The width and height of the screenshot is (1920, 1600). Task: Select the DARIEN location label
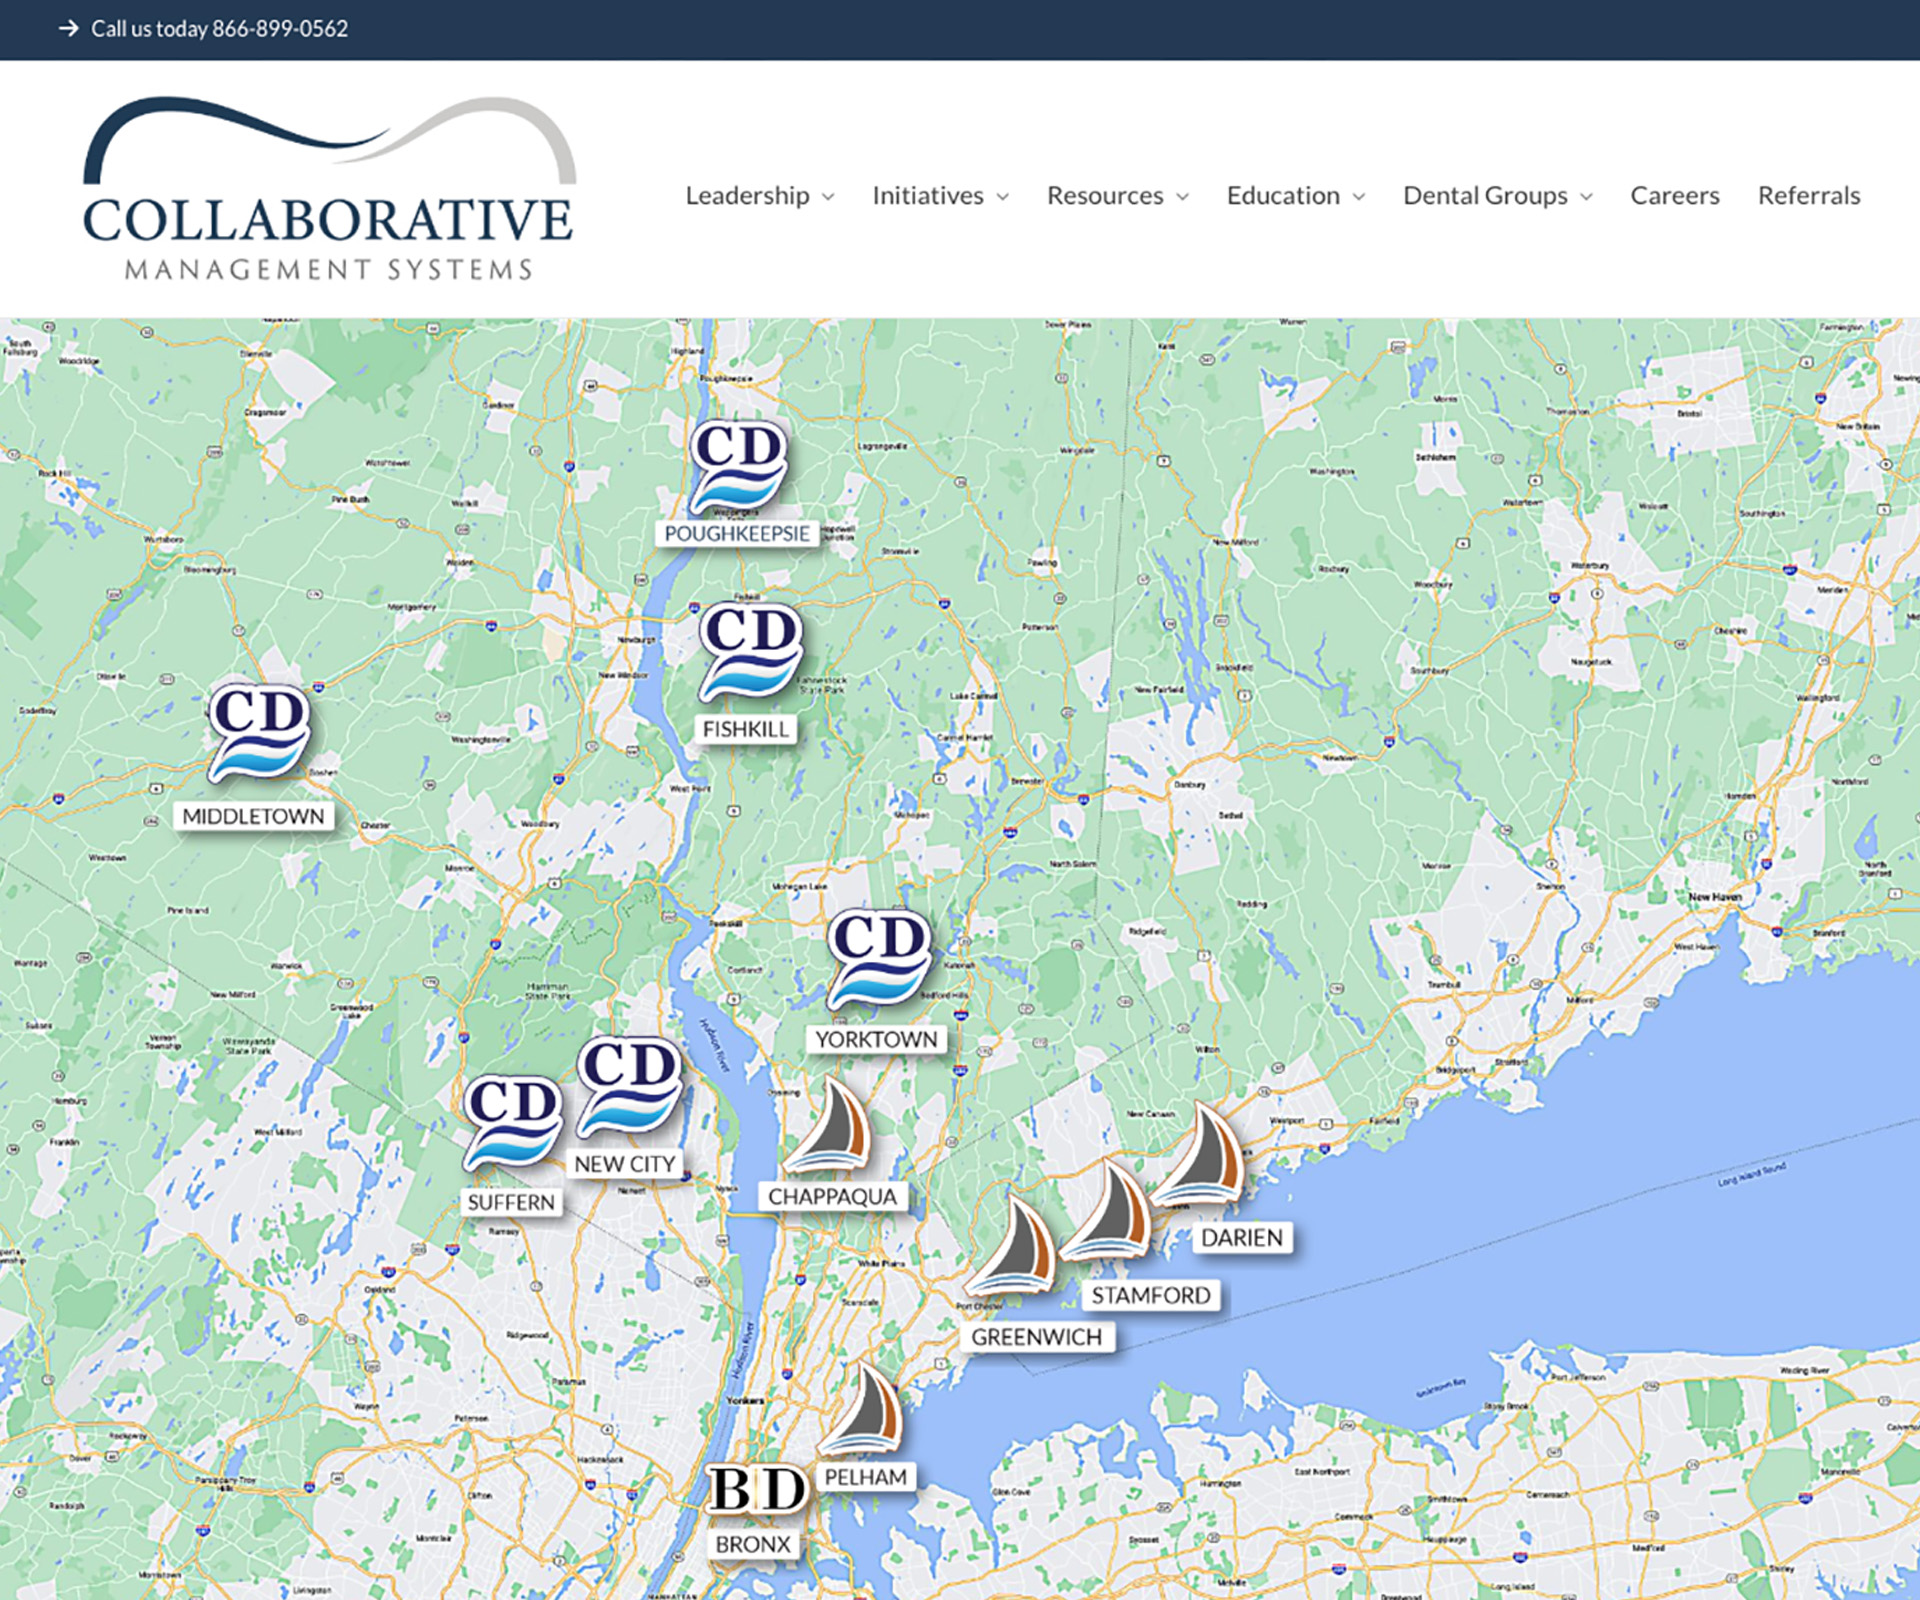[1242, 1238]
